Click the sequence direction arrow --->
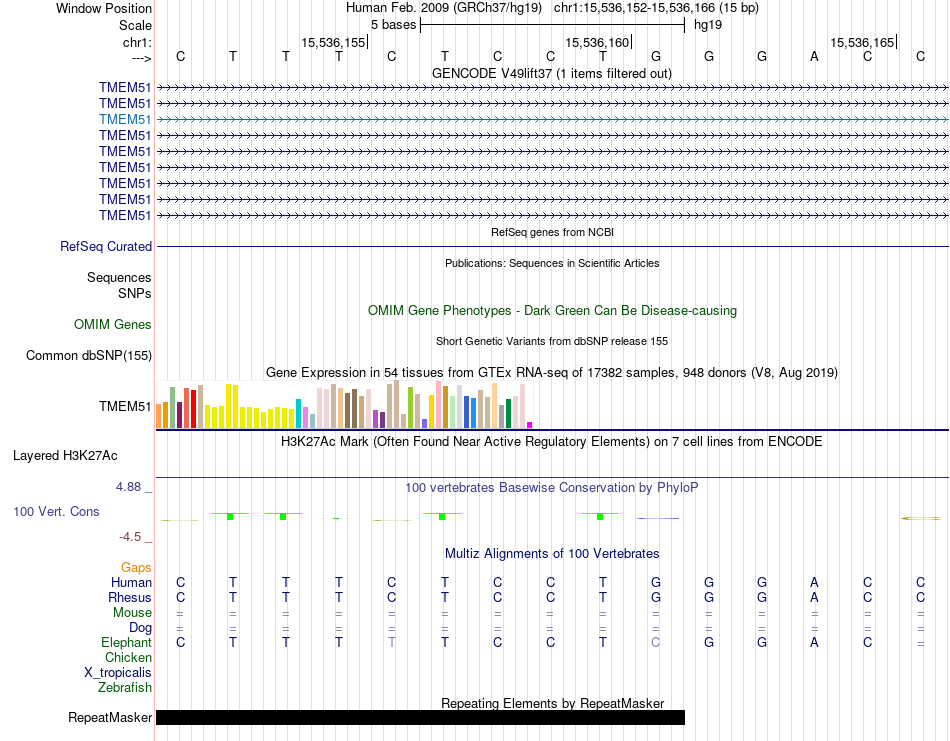 pyautogui.click(x=142, y=58)
